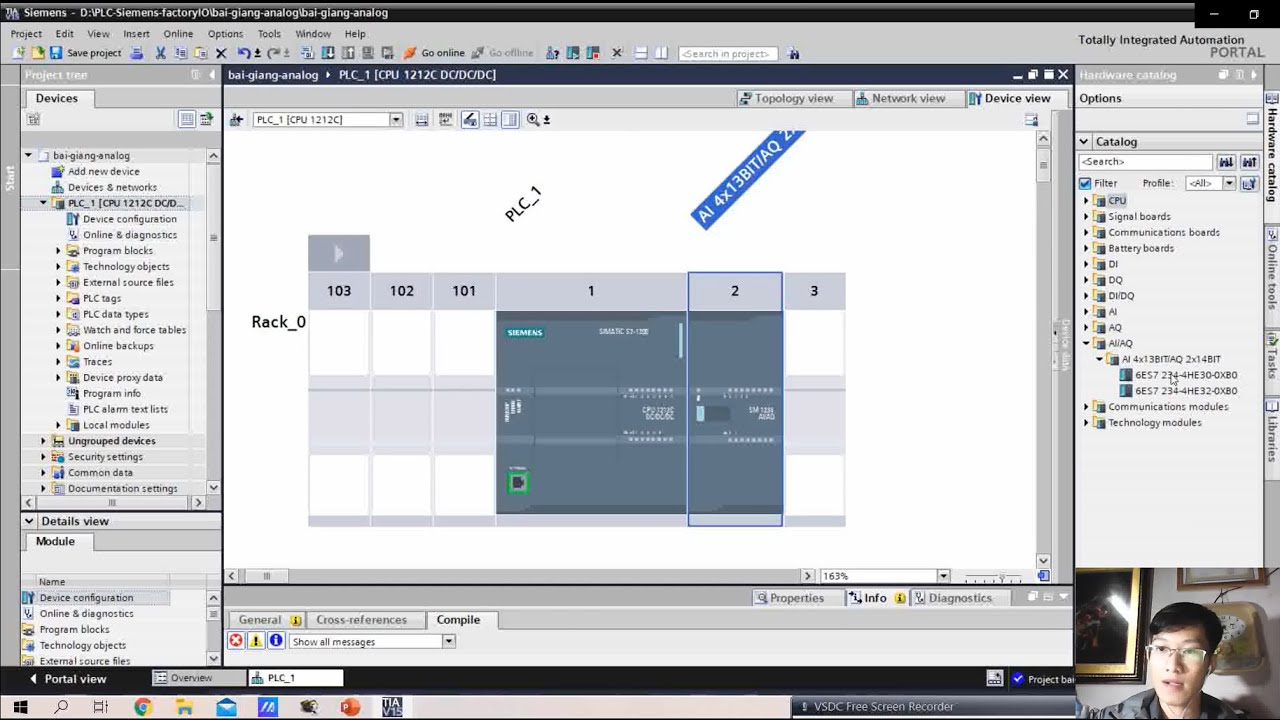1280x720 pixels.
Task: Open the Options menu
Action: tap(225, 34)
